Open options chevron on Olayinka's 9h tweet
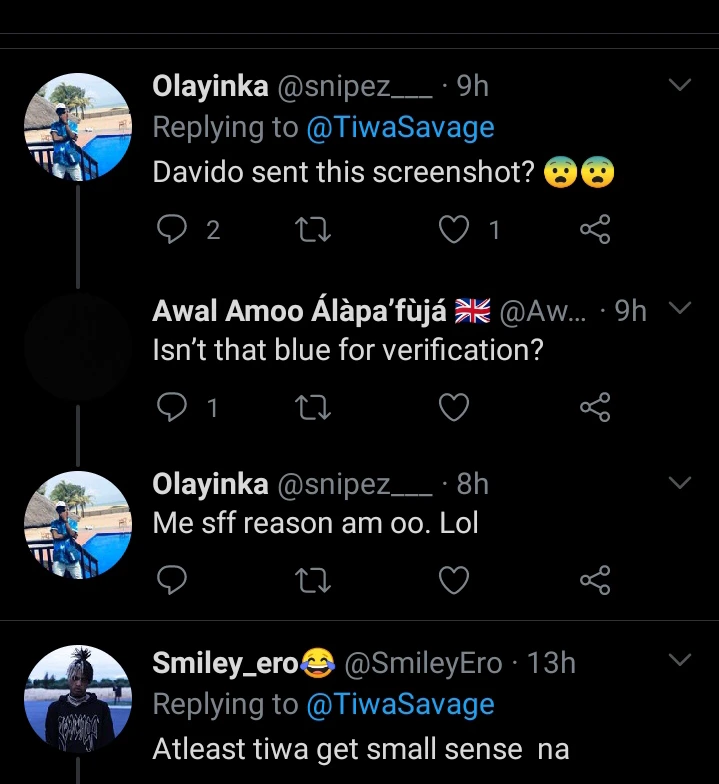719x784 pixels. [x=680, y=86]
